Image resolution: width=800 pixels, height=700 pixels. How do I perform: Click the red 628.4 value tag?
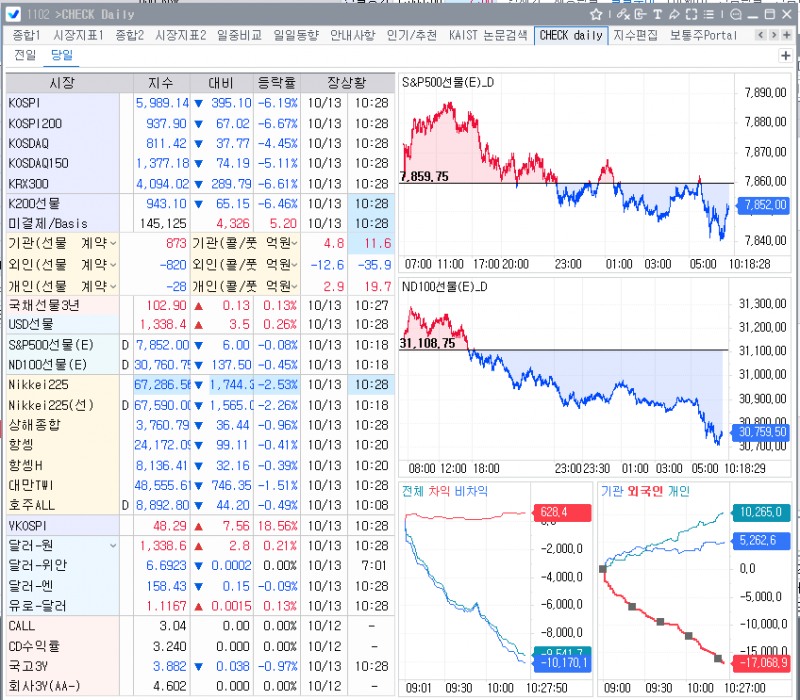point(562,512)
